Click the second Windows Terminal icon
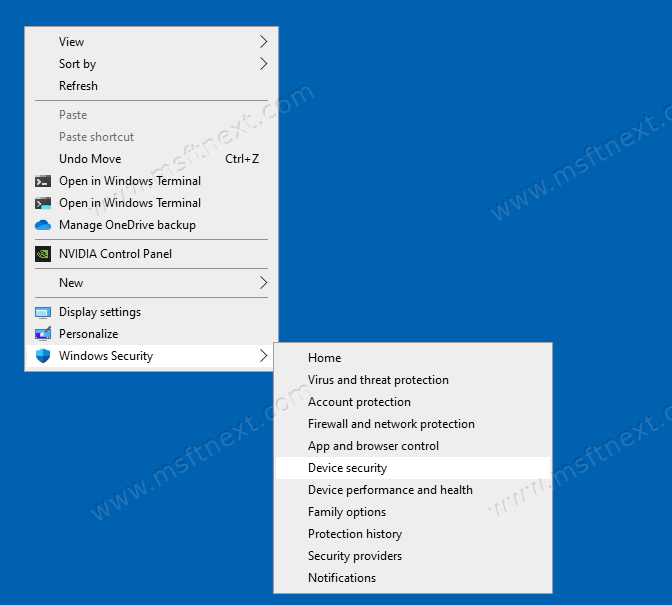This screenshot has height=605, width=672. (x=43, y=203)
